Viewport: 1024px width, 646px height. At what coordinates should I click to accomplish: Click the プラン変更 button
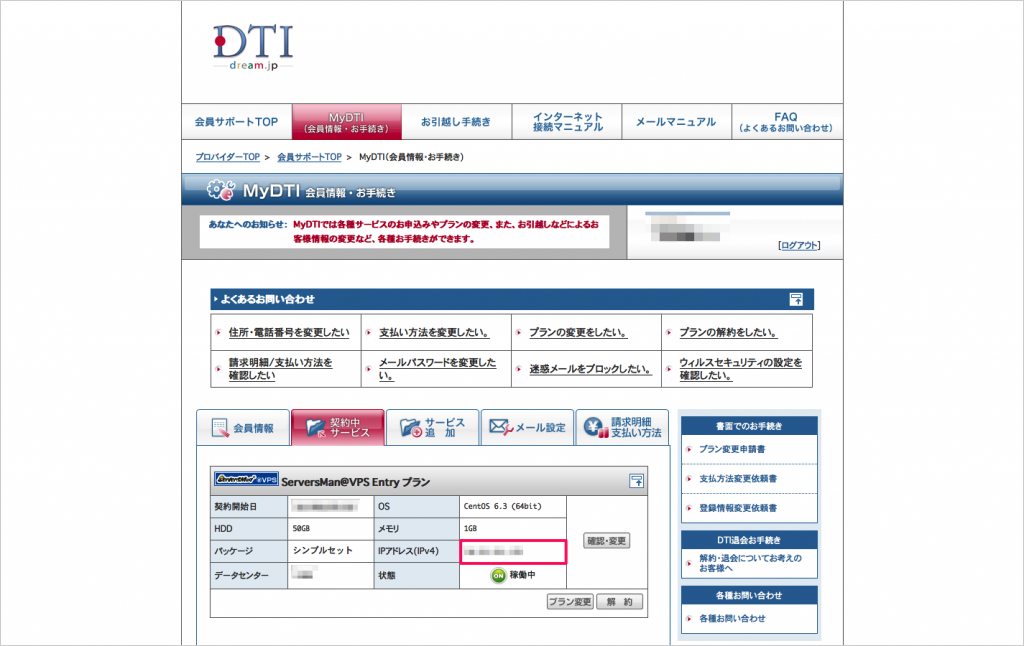570,602
